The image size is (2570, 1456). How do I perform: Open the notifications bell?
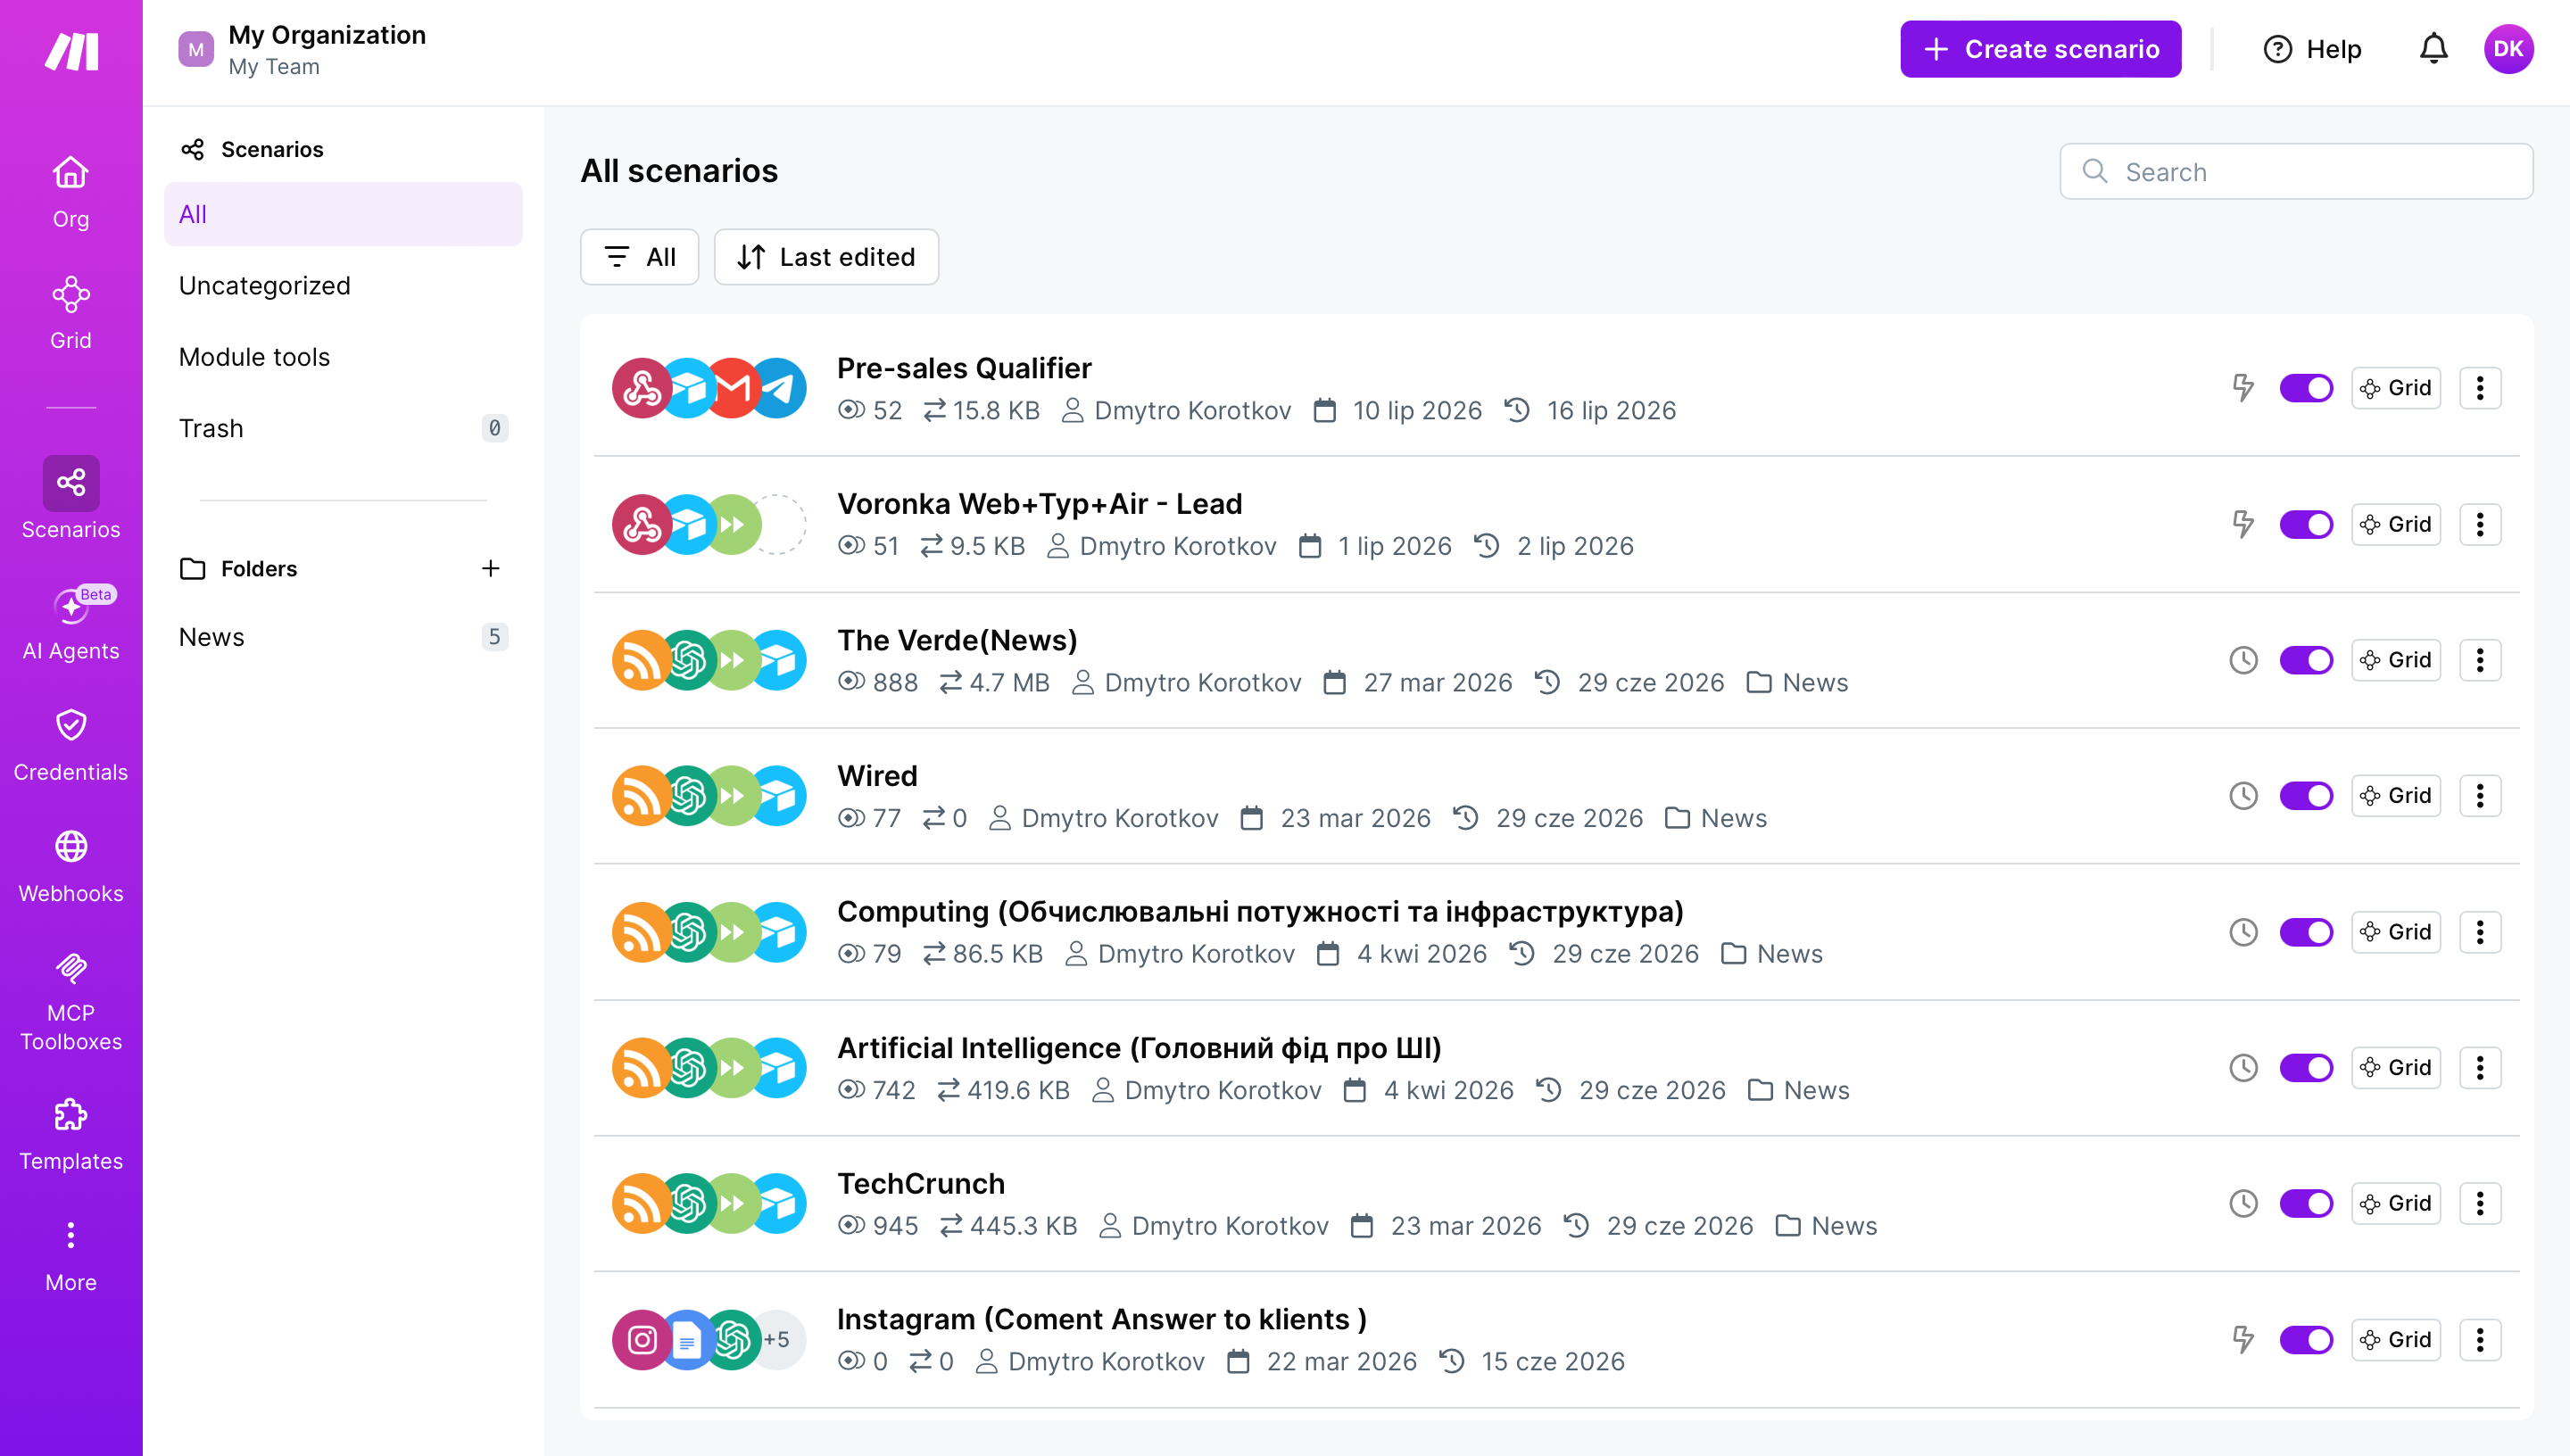[x=2433, y=49]
